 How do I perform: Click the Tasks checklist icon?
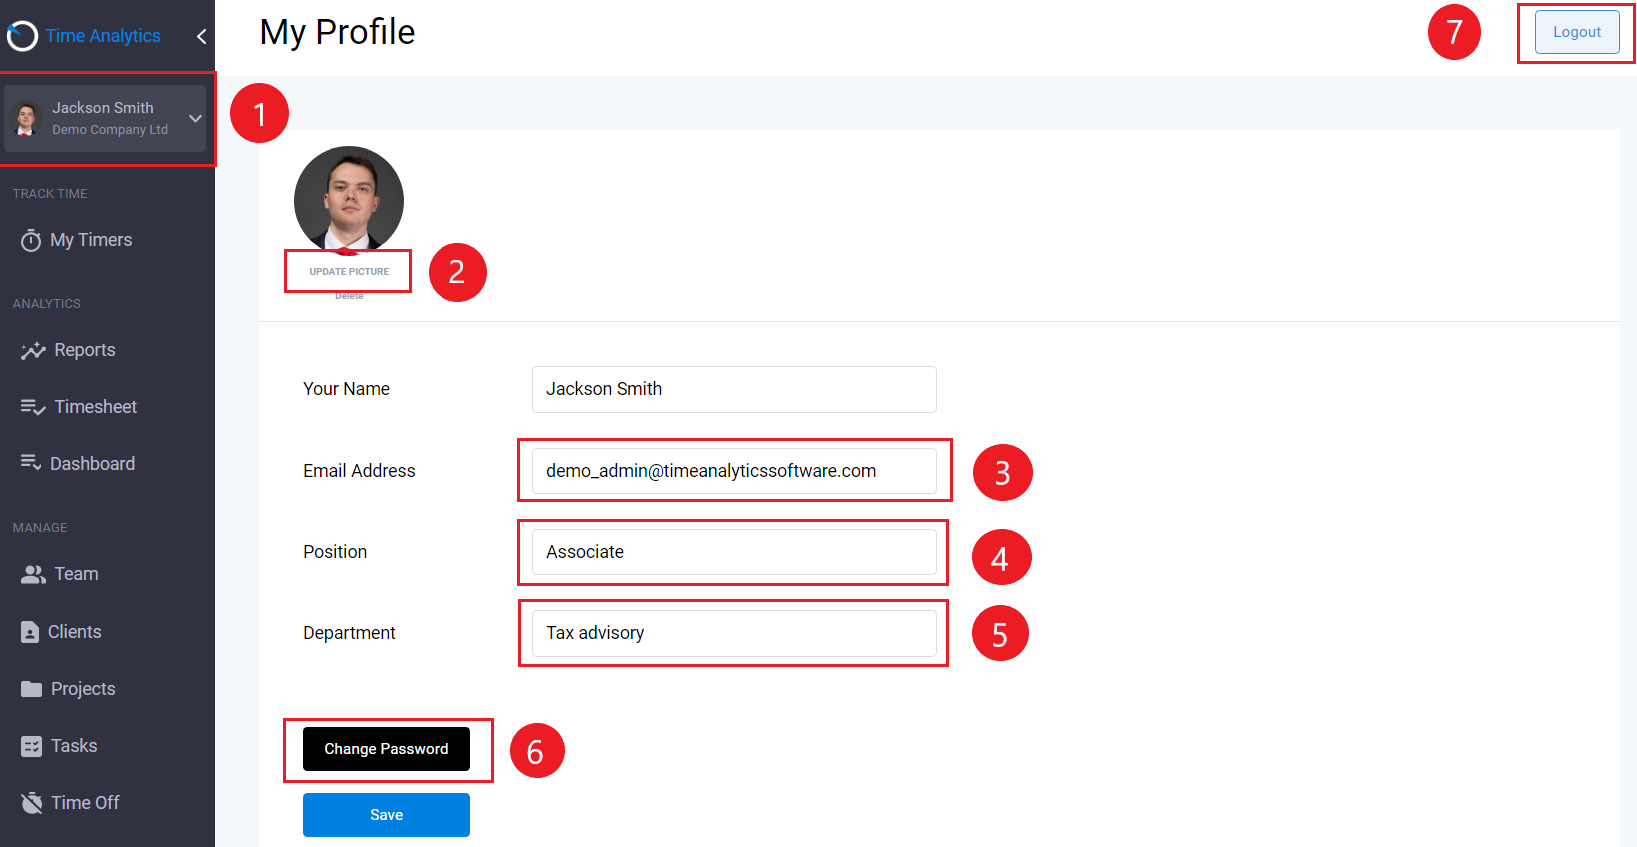coord(31,746)
